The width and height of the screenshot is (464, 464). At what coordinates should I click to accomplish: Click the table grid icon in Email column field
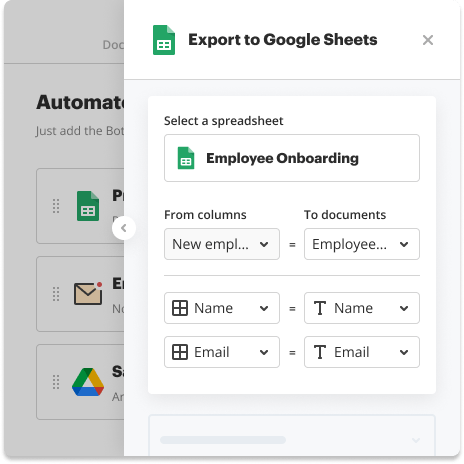tap(180, 352)
